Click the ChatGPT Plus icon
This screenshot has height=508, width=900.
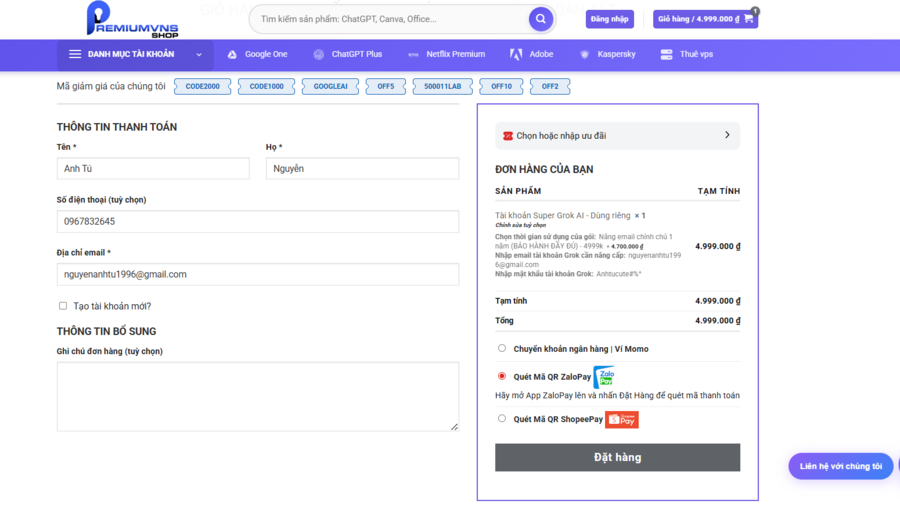[x=319, y=55]
